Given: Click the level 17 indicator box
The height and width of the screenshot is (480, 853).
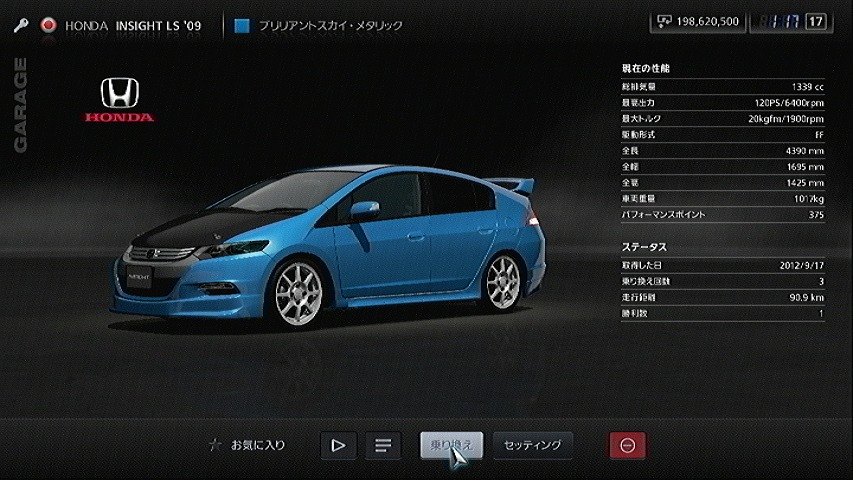Looking at the screenshot, I should (x=816, y=21).
